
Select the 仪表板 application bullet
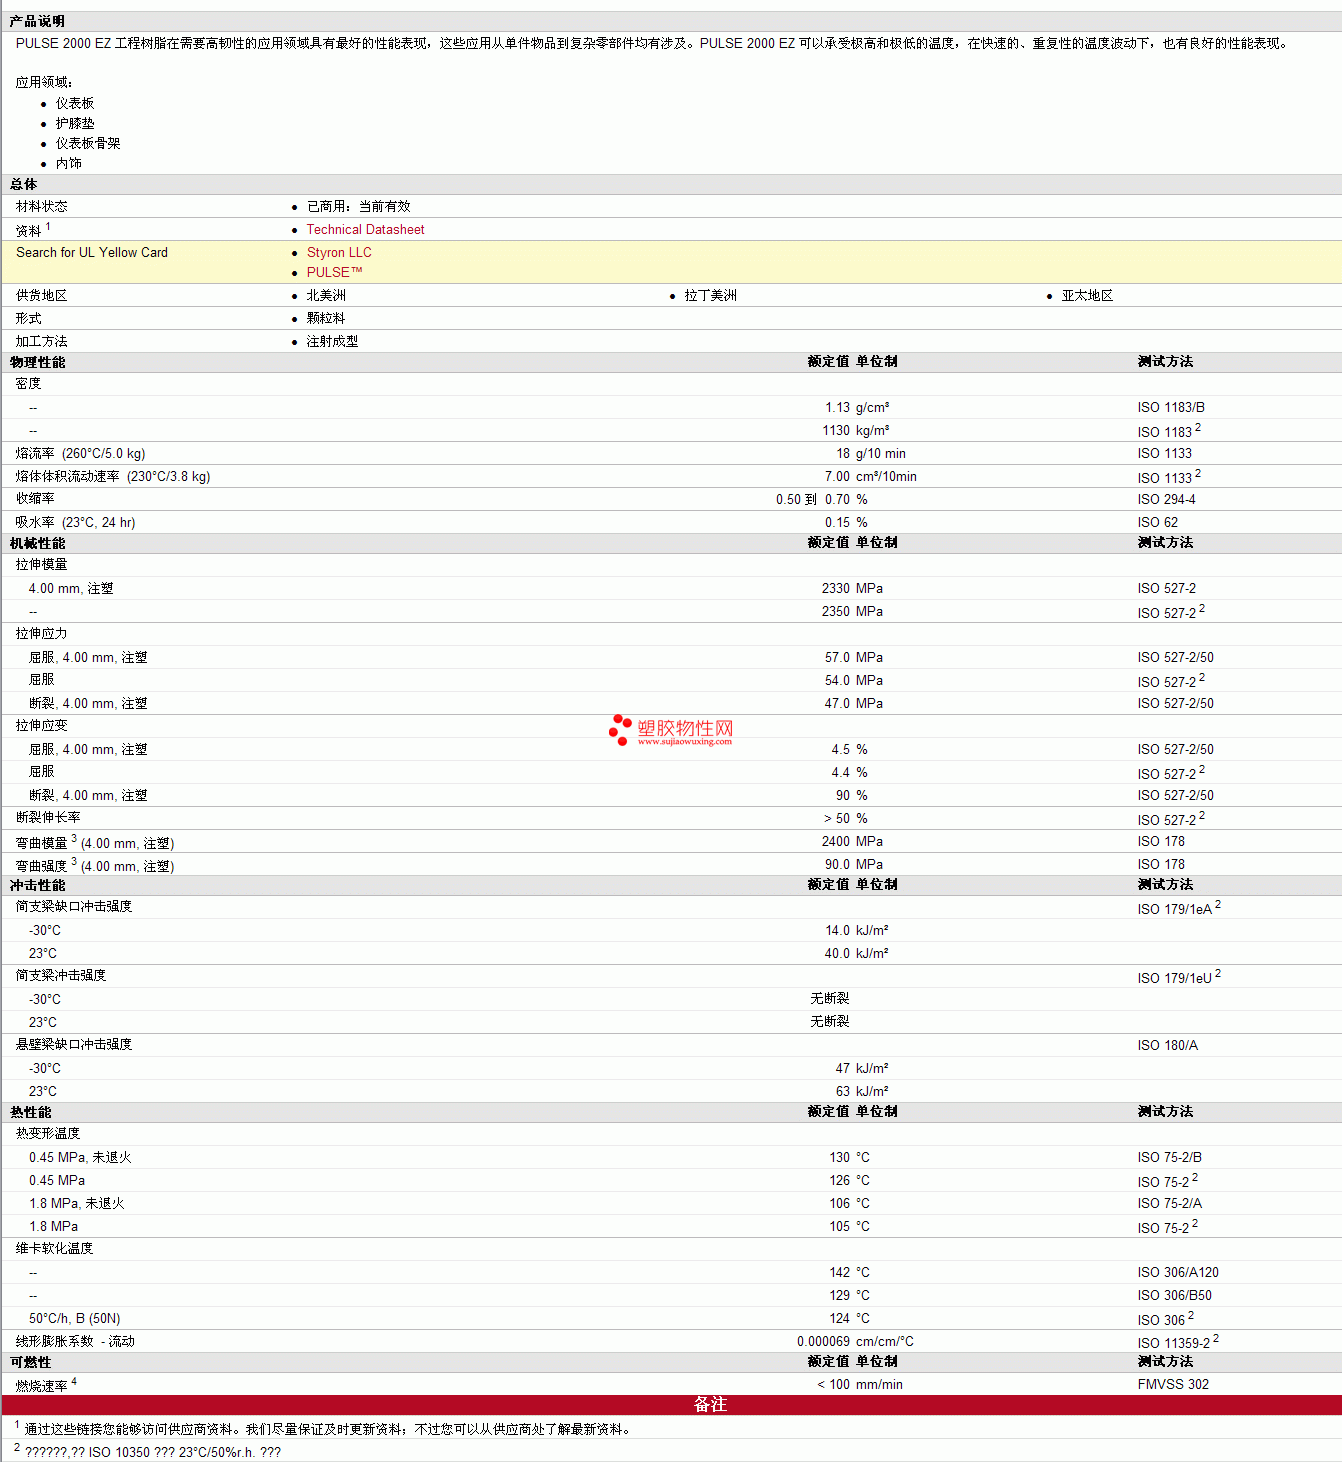click(75, 103)
